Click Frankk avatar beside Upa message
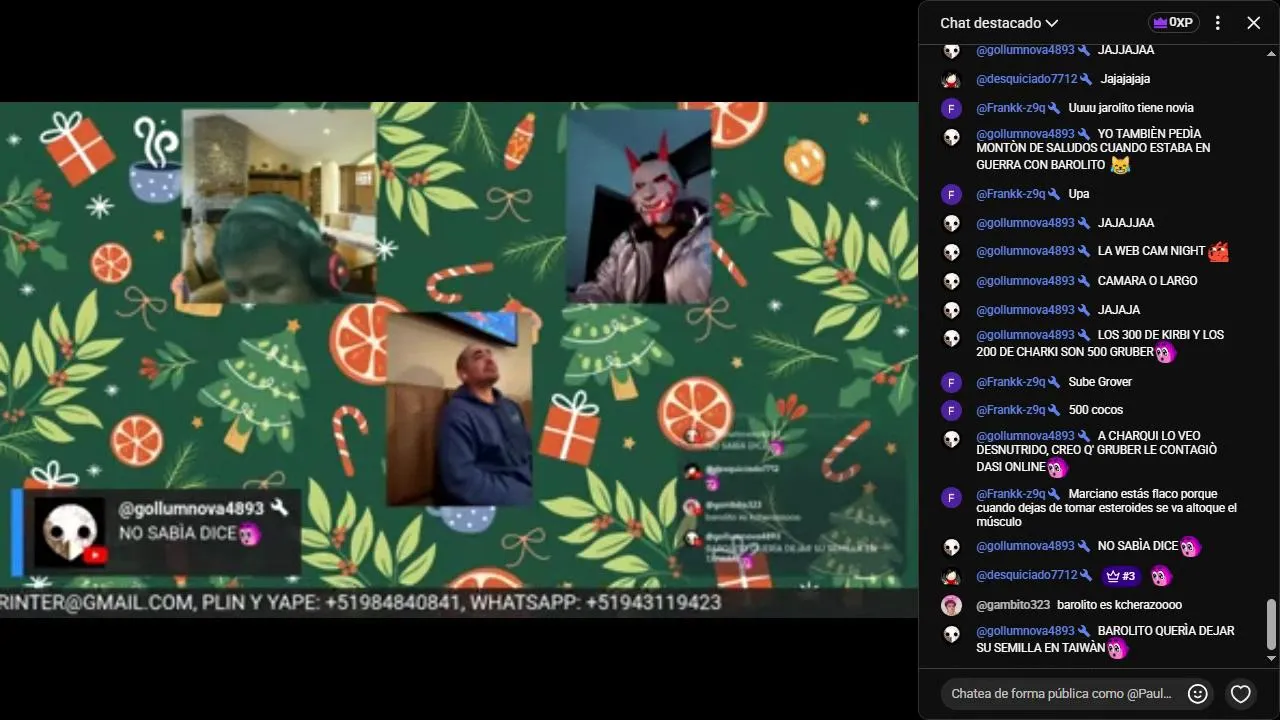 [x=952, y=195]
